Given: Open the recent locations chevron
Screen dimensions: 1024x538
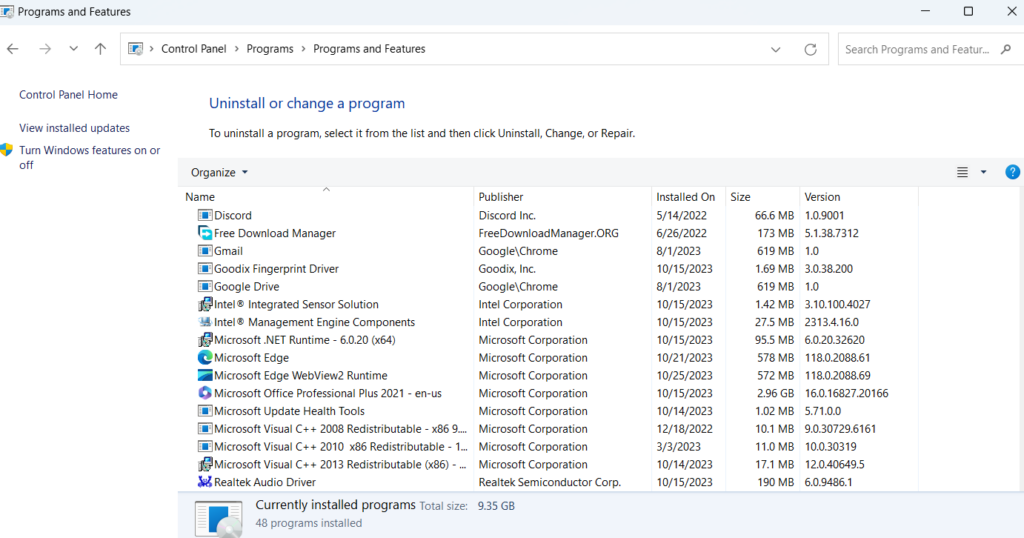Looking at the screenshot, I should 73,49.
